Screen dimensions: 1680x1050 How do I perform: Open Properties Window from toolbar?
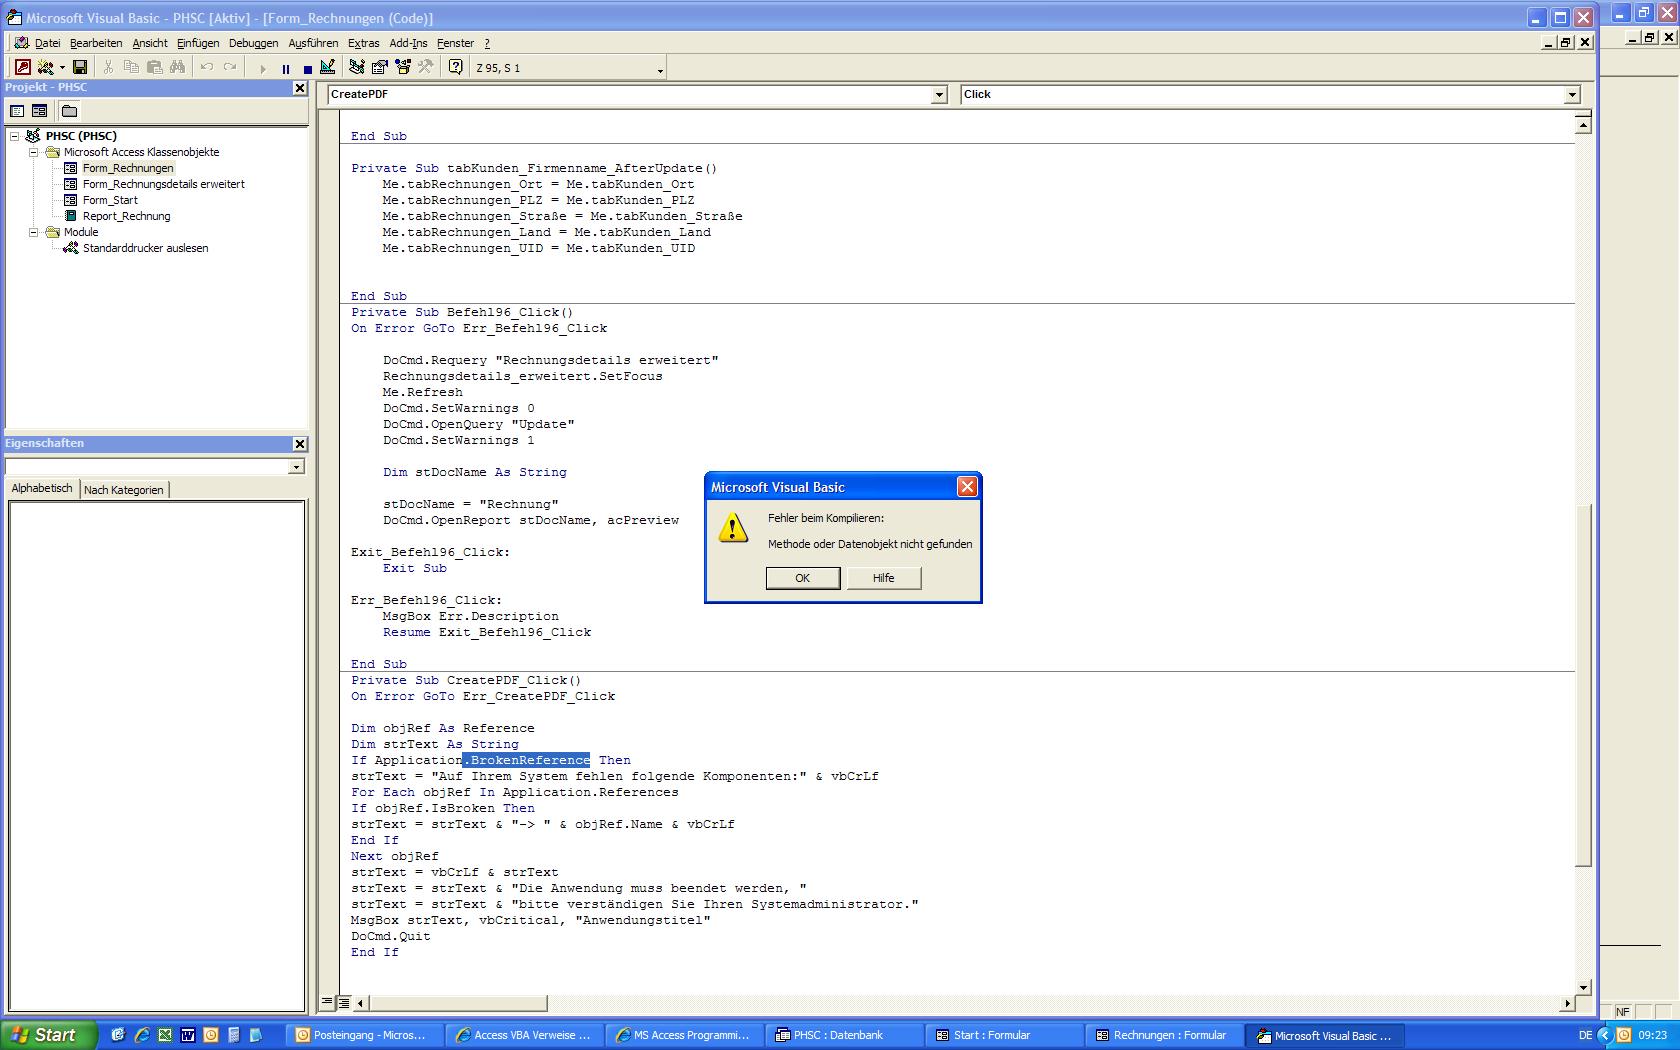tap(380, 68)
